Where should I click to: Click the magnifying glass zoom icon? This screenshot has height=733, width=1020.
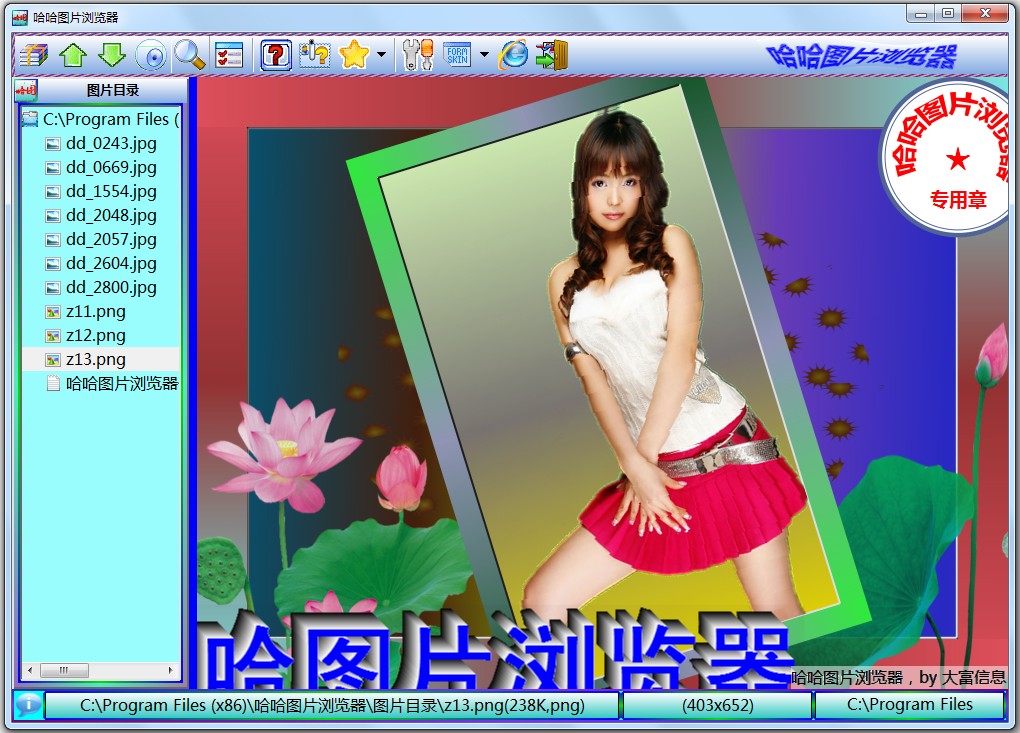pos(189,54)
